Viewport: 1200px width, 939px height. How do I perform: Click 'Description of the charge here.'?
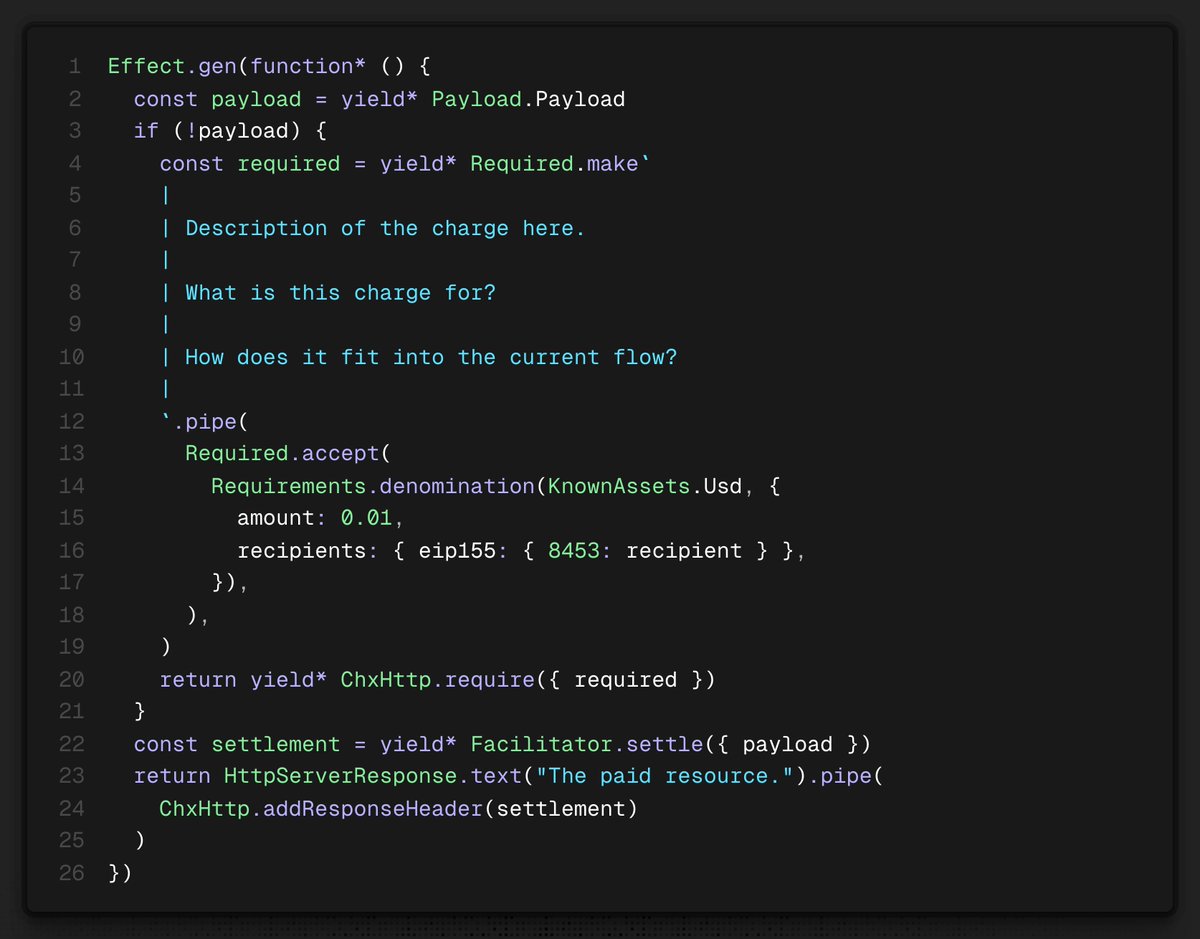click(x=385, y=228)
